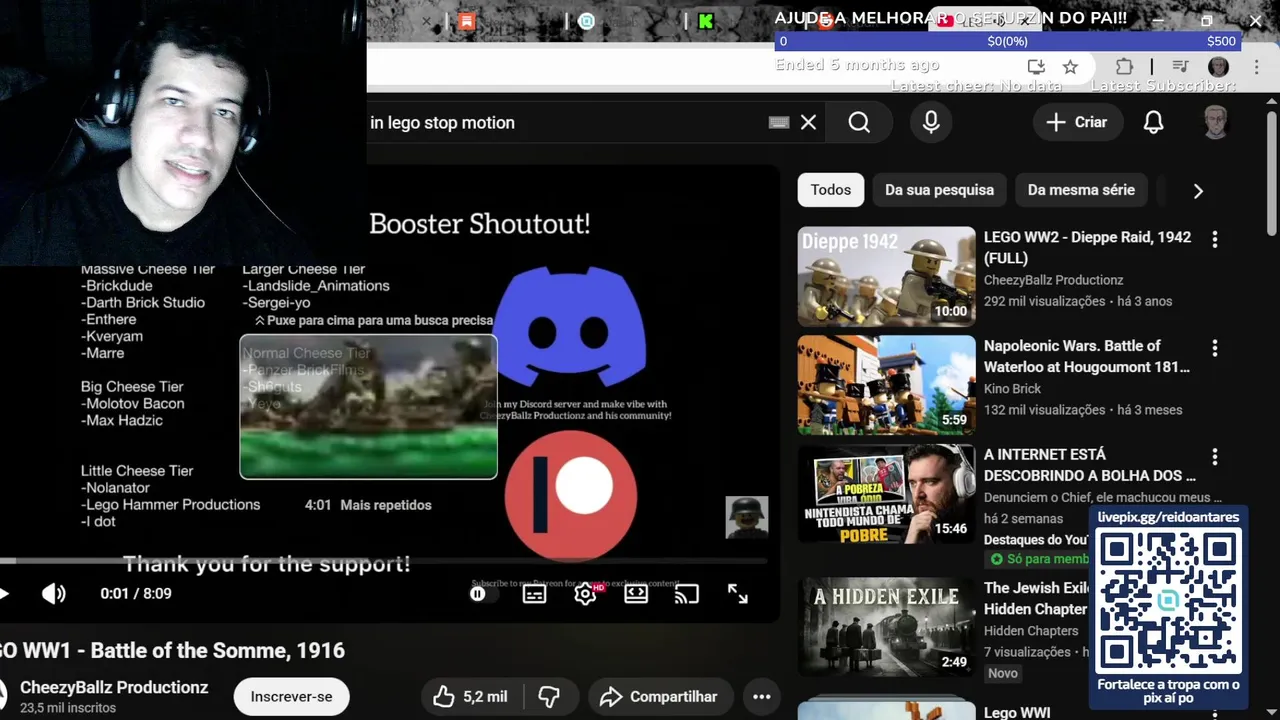1280x720 pixels.
Task: Click the Lego WWI title at bottom
Action: pos(1016,713)
